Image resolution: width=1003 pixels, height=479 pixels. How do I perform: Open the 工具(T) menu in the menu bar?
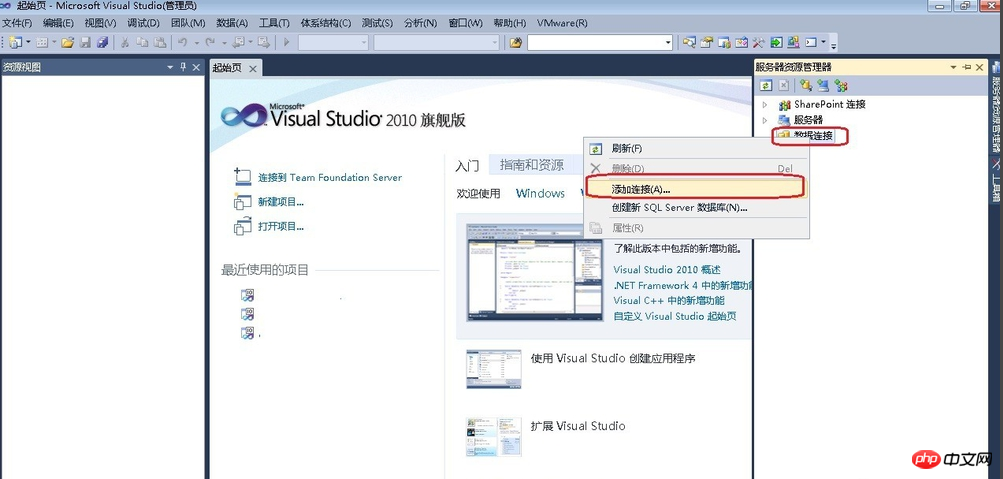point(274,23)
